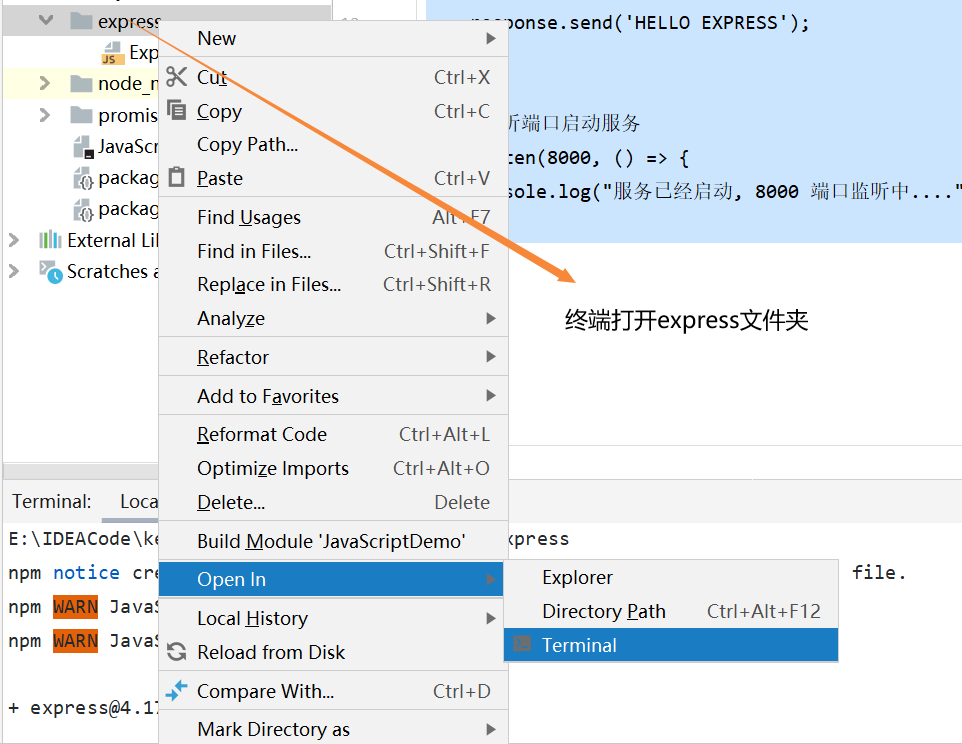Open the Refactor submenu

(x=333, y=357)
